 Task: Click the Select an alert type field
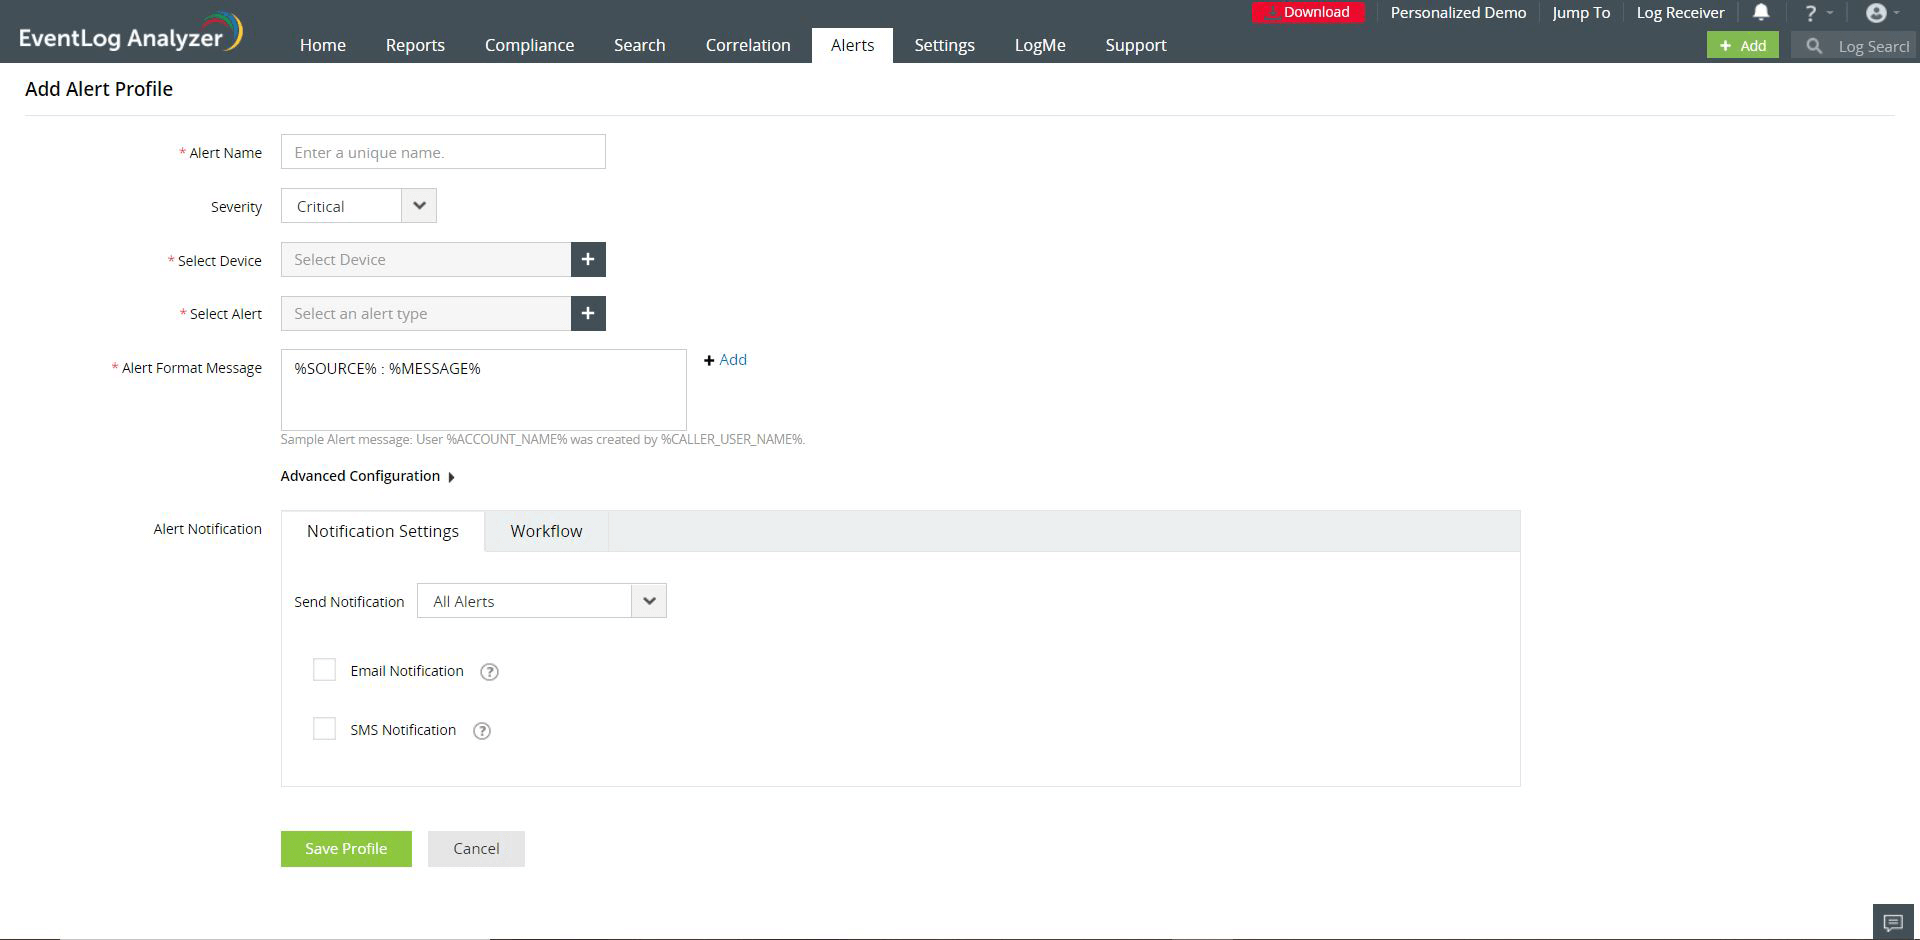[x=426, y=314]
